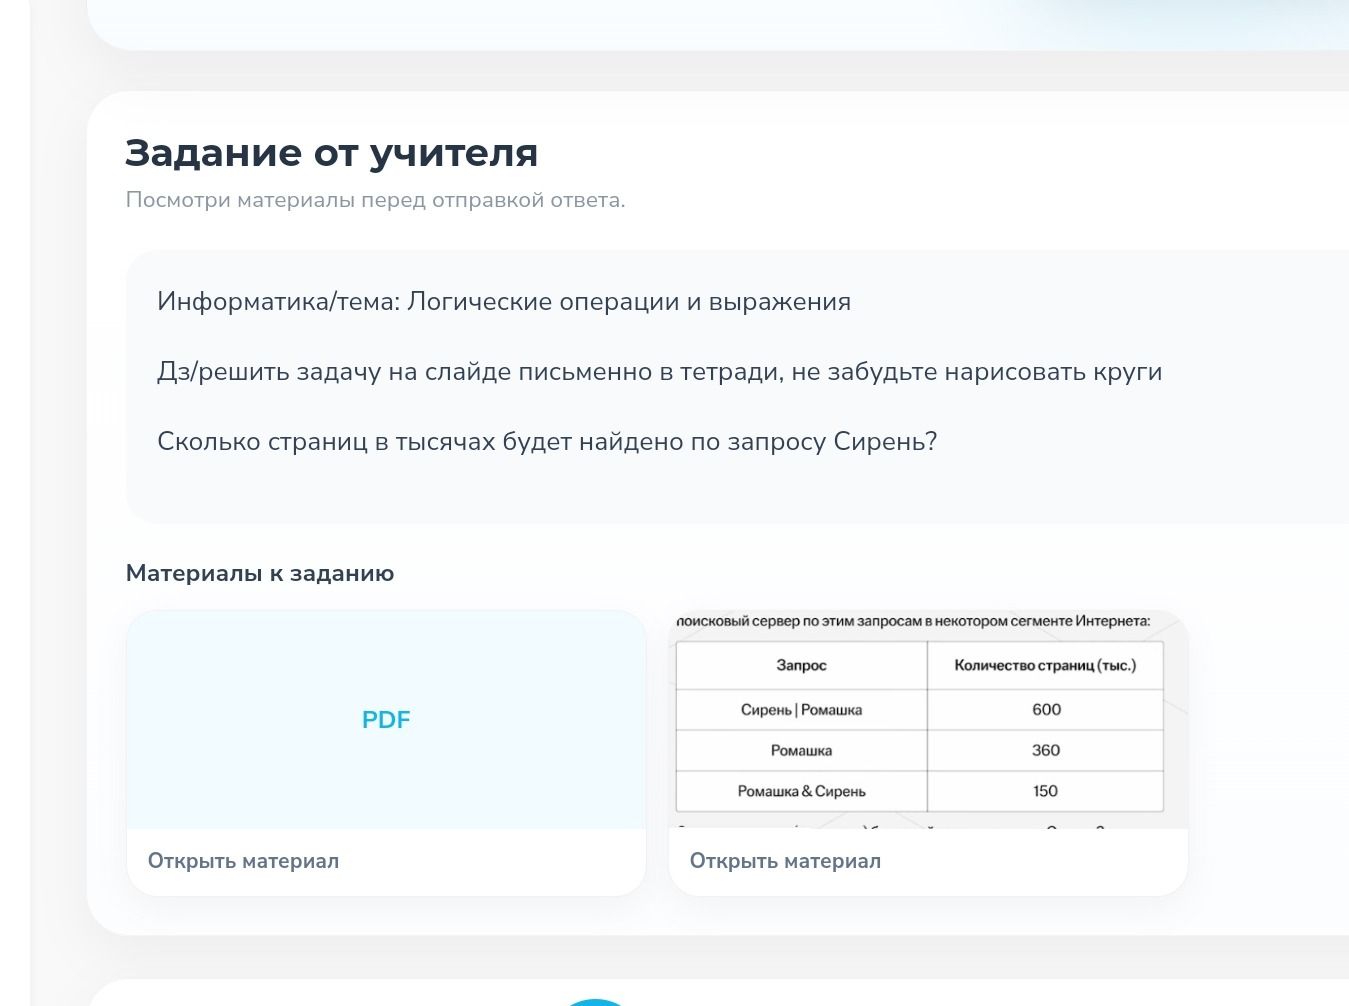Click the 'PDF' label on the first card

[x=386, y=720]
